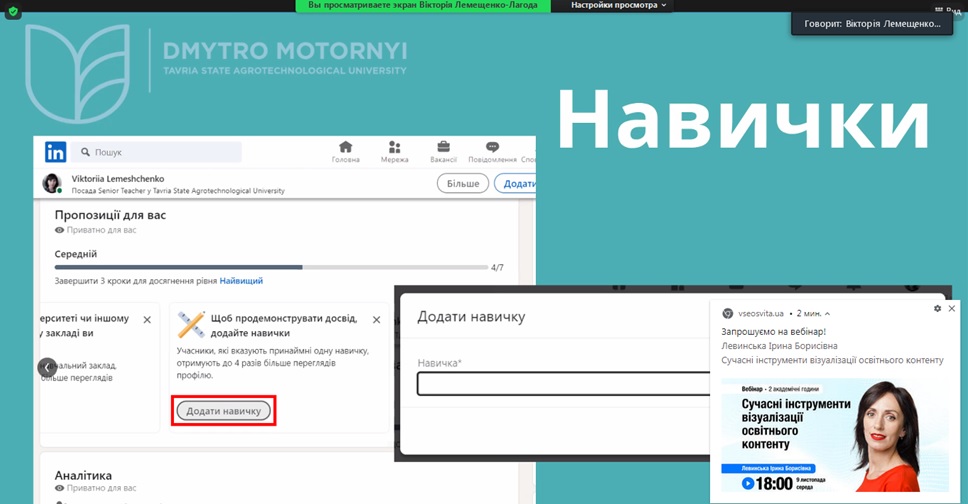Click the 'Говорит: Вікторія Лемещенко' speaker label
The height and width of the screenshot is (504, 968).
pos(872,23)
